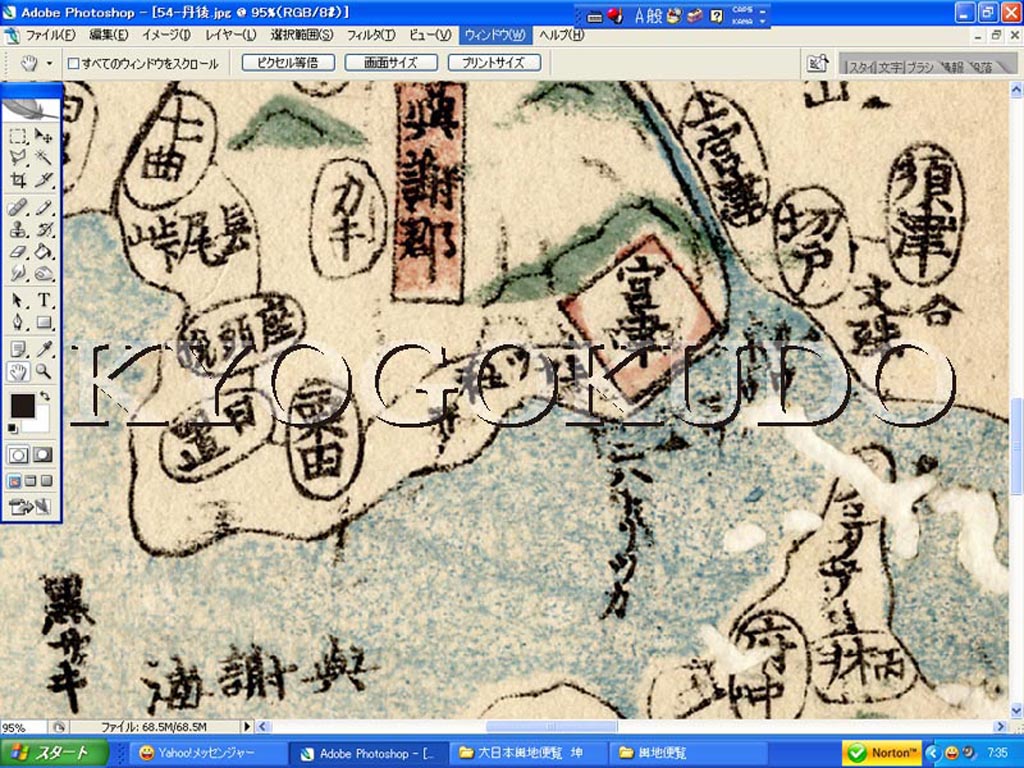The image size is (1024, 768).
Task: Select the Hand tool in toolbox
Action: (18, 372)
